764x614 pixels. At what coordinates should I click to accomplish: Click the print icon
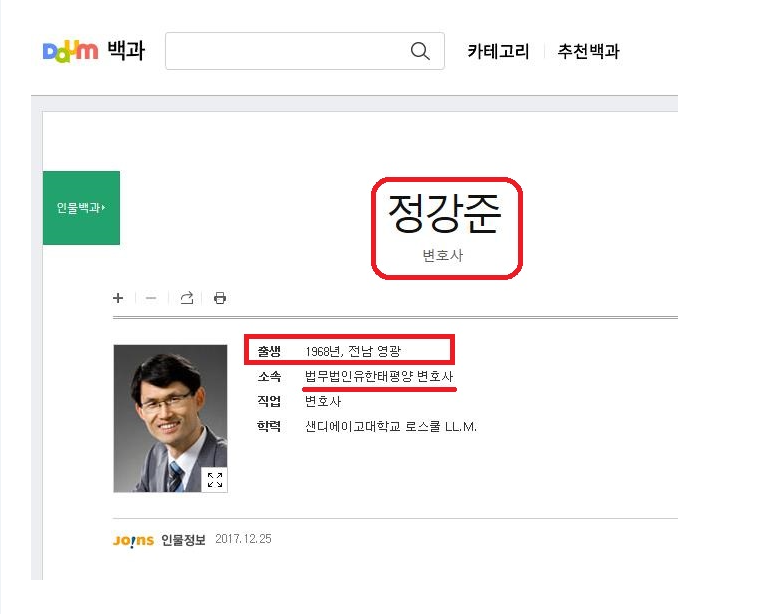[220, 297]
